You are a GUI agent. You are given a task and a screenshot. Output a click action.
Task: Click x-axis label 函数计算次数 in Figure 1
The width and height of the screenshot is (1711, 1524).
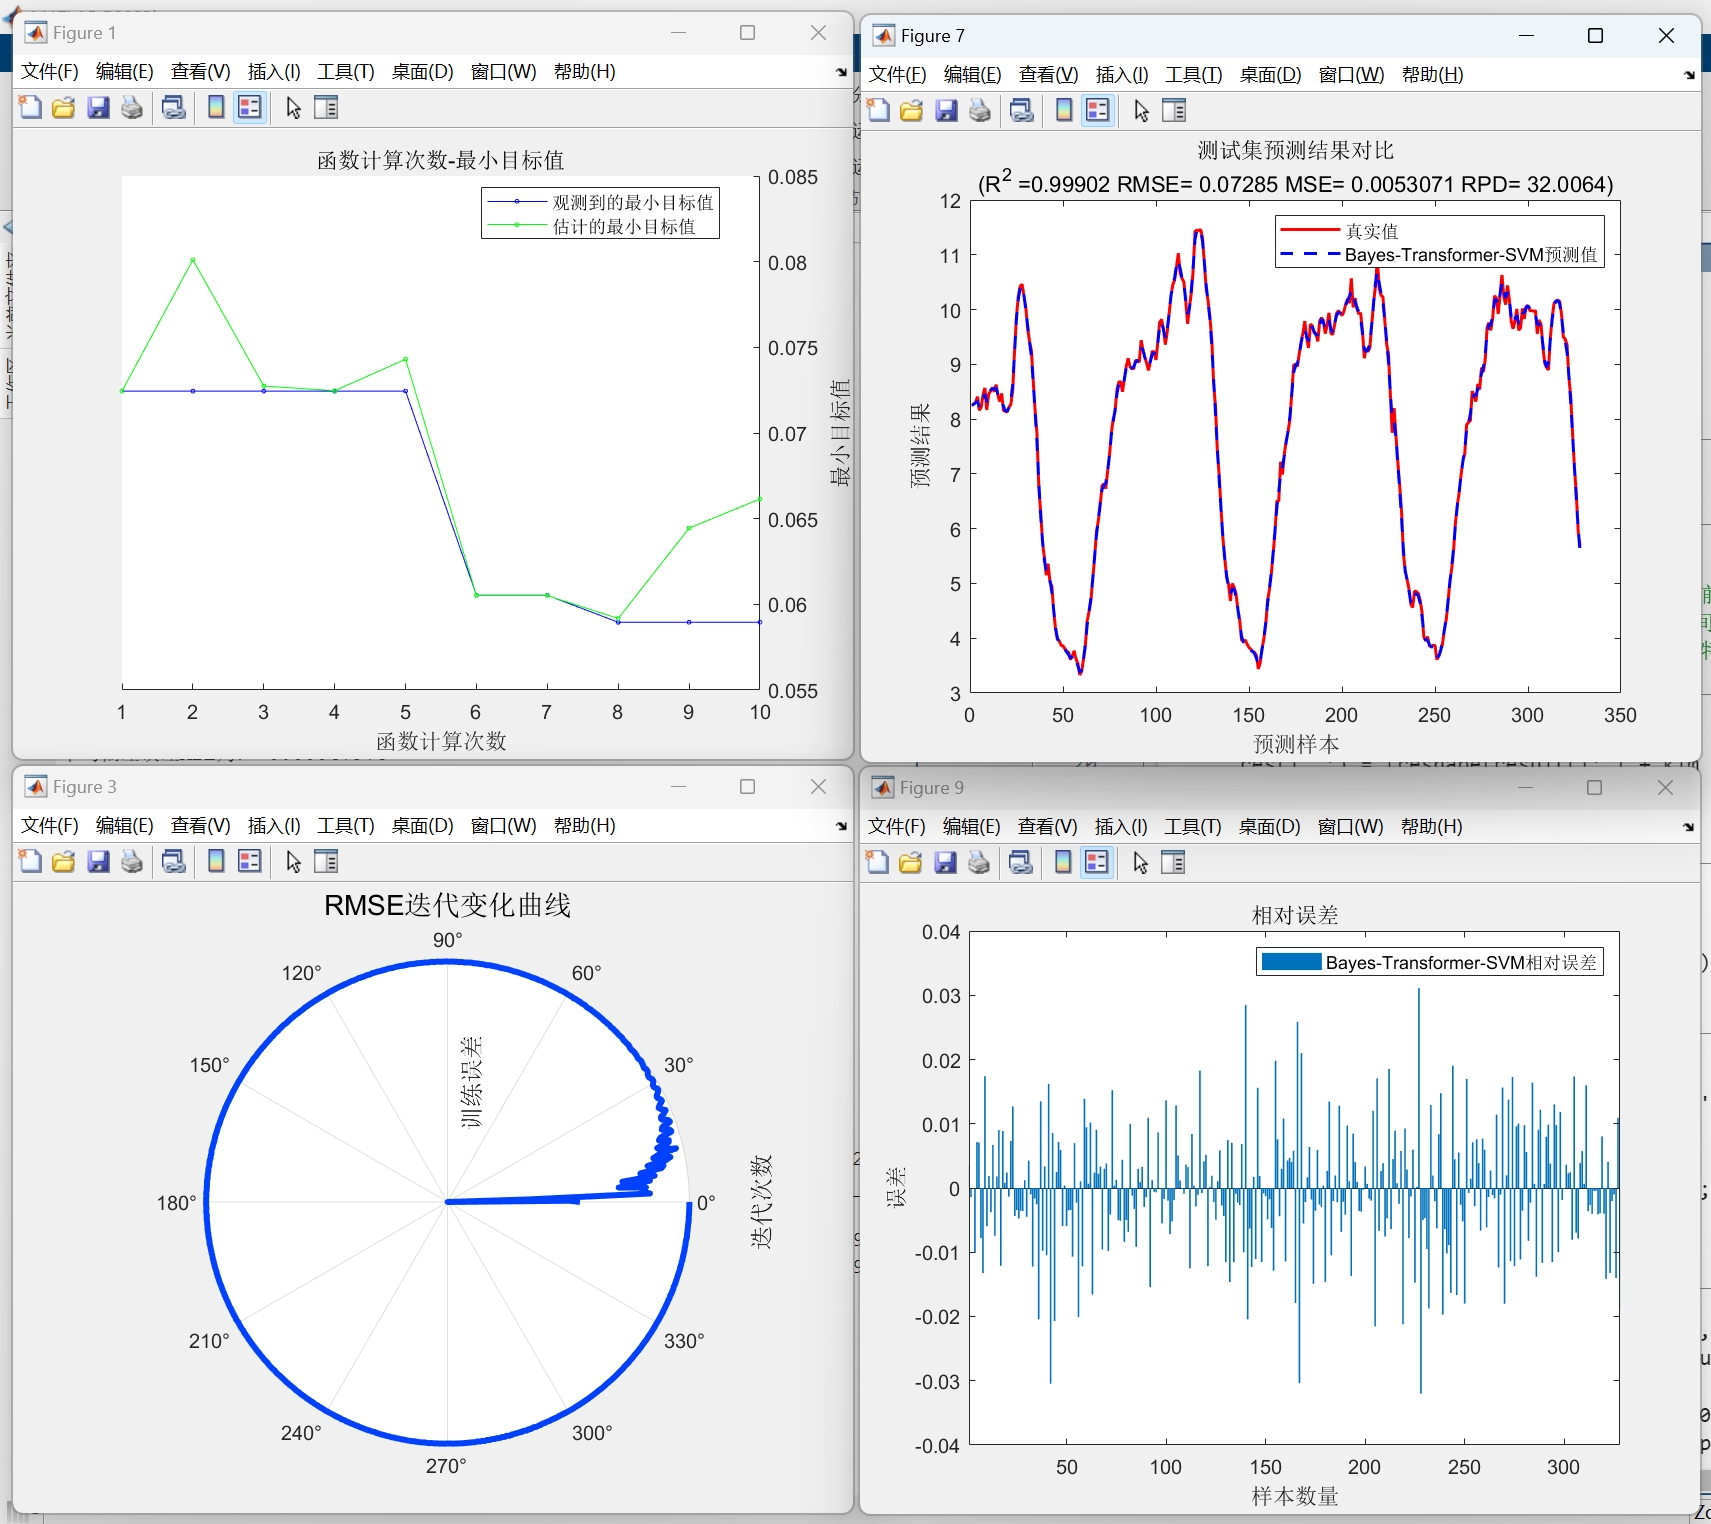pos(441,741)
